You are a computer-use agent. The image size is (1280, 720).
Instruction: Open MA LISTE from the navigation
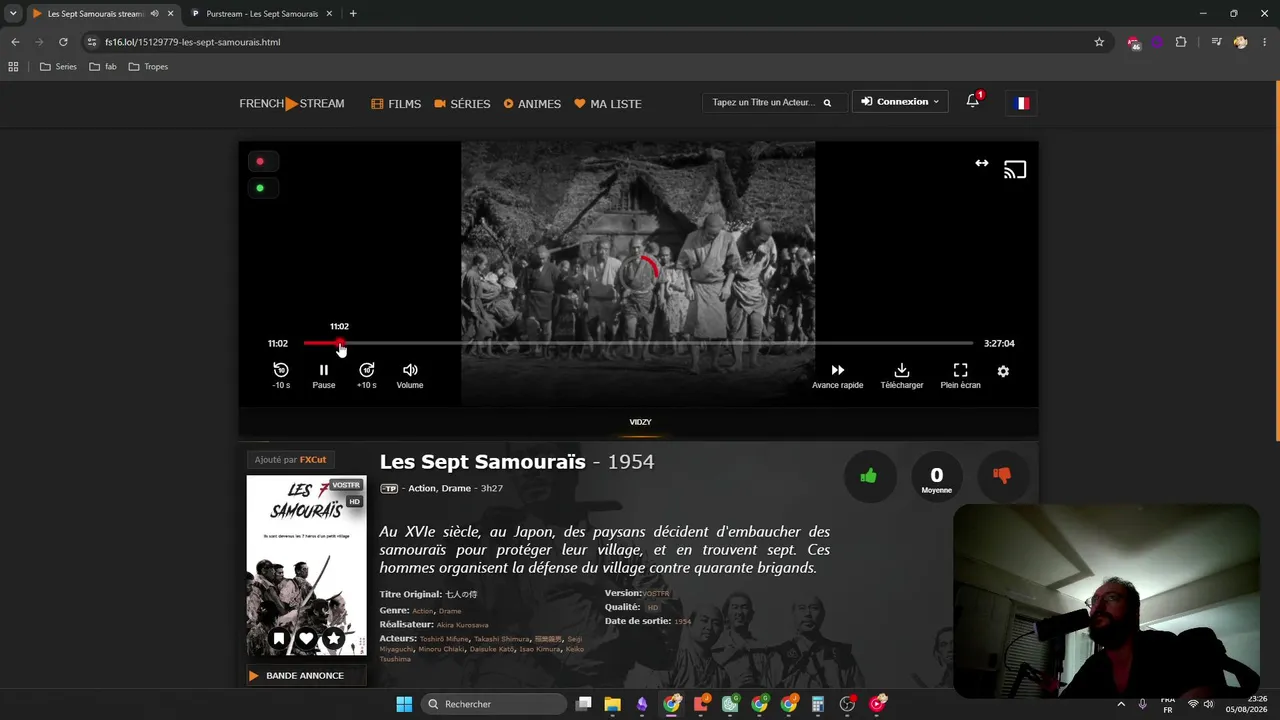(x=608, y=104)
